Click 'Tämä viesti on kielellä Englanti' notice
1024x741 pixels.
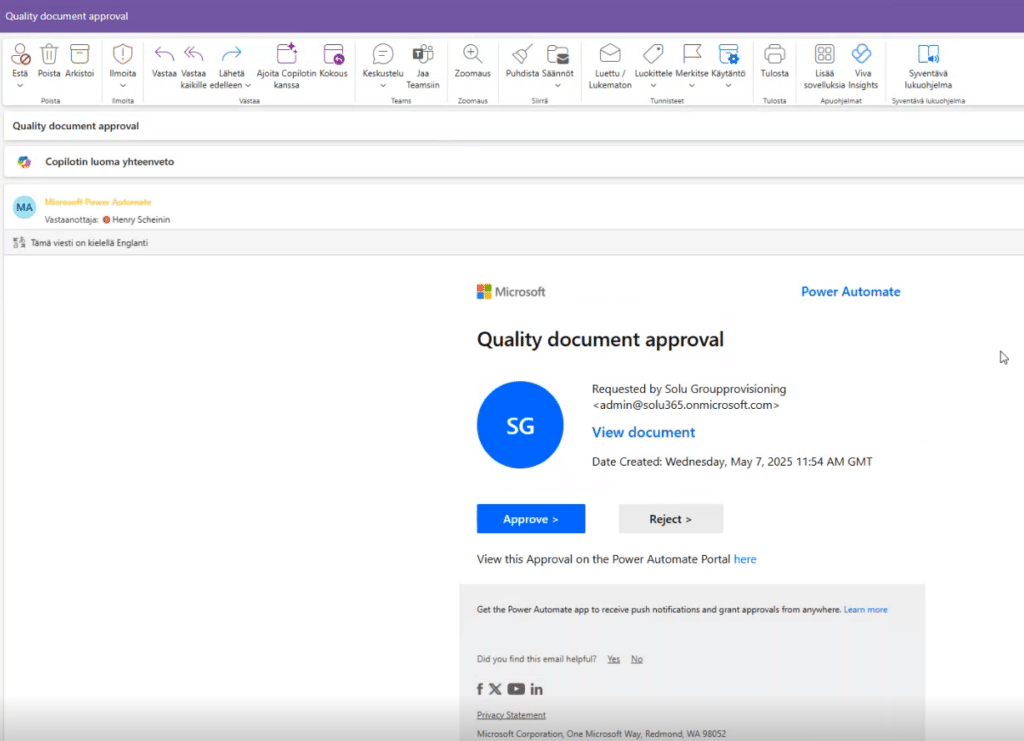pos(89,243)
